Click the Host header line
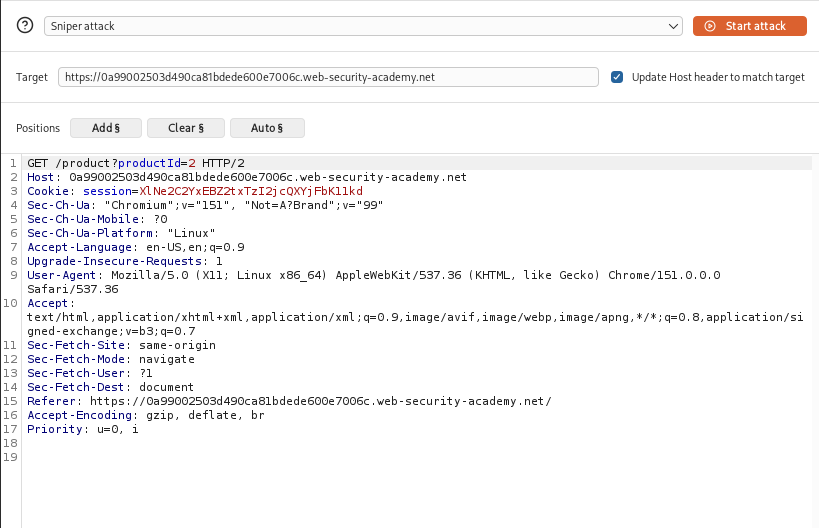 click(x=247, y=177)
